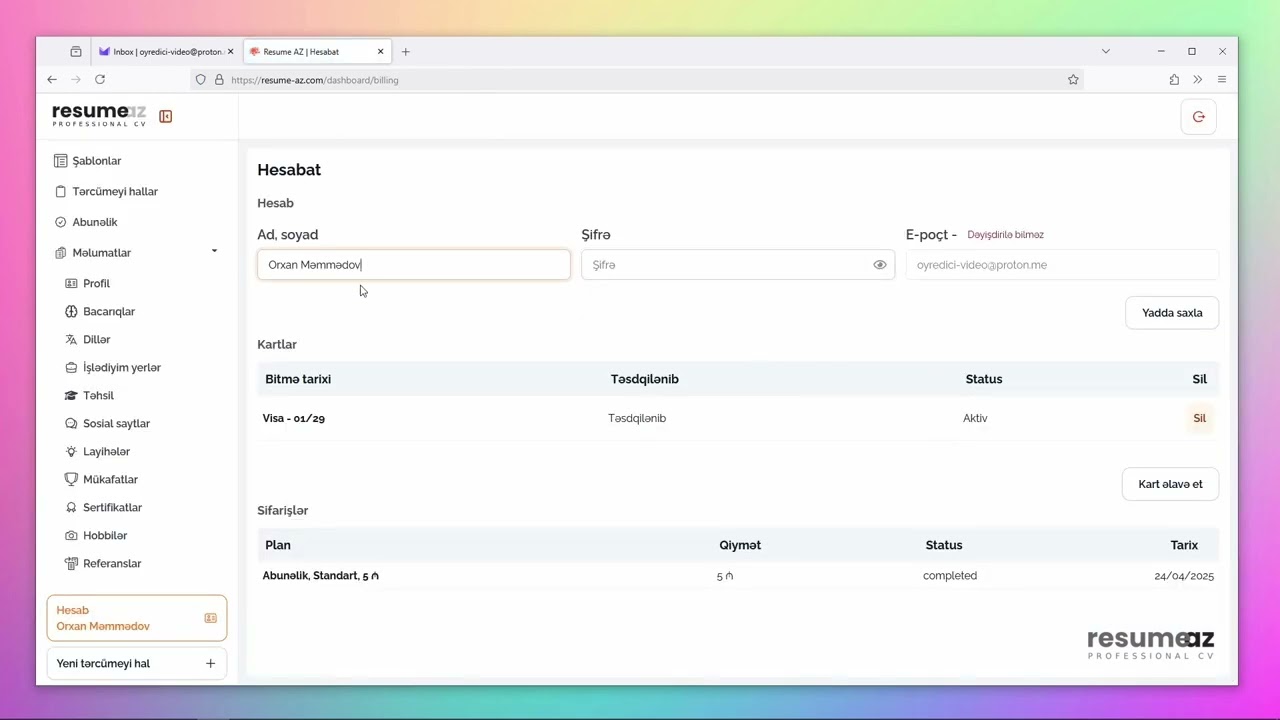
Task: Open browser extensions icon
Action: [1174, 80]
